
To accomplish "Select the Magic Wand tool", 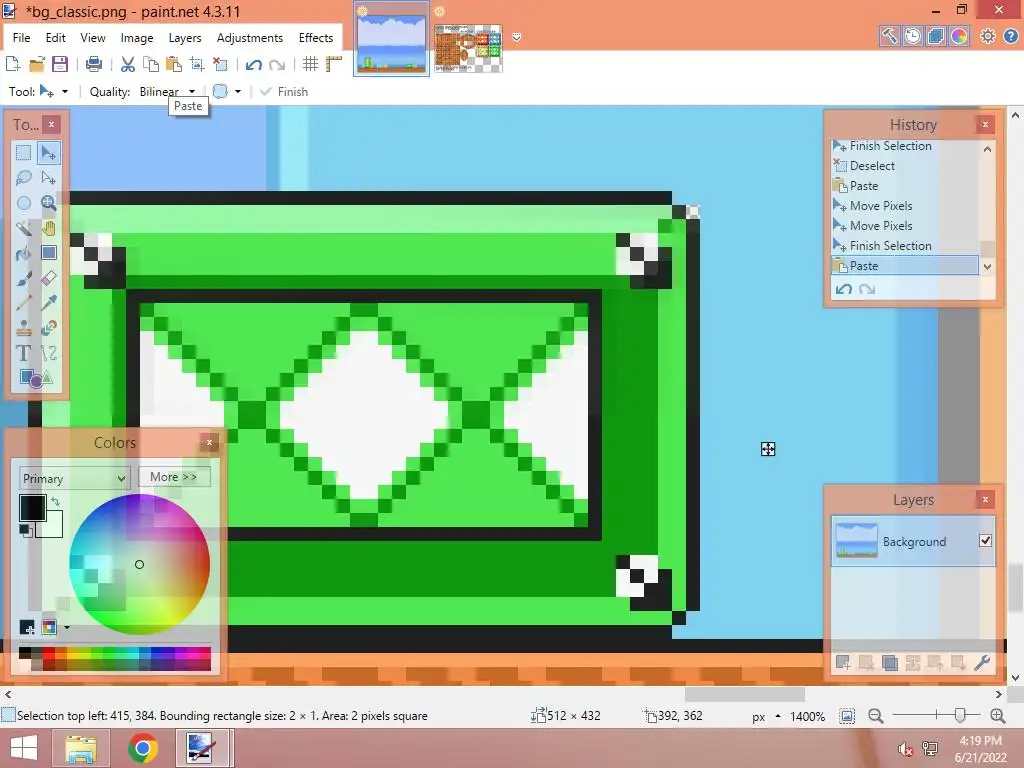I will click(x=24, y=228).
